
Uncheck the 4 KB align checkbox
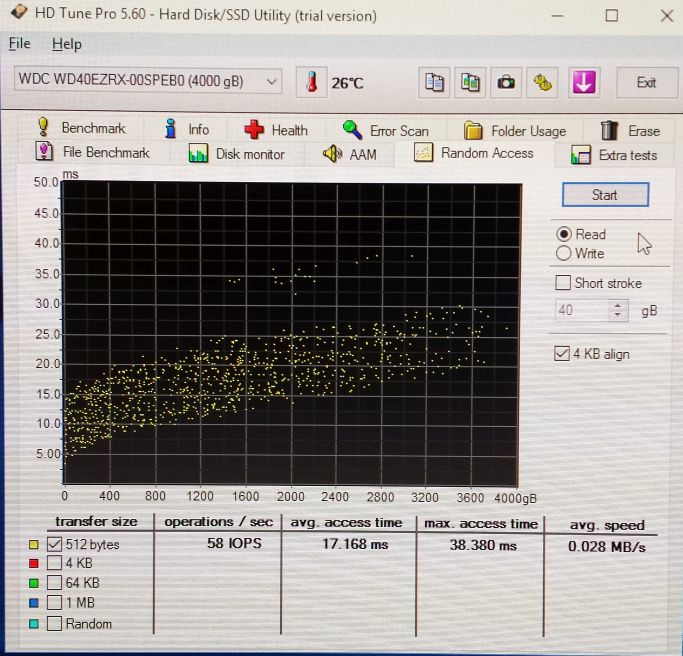561,353
